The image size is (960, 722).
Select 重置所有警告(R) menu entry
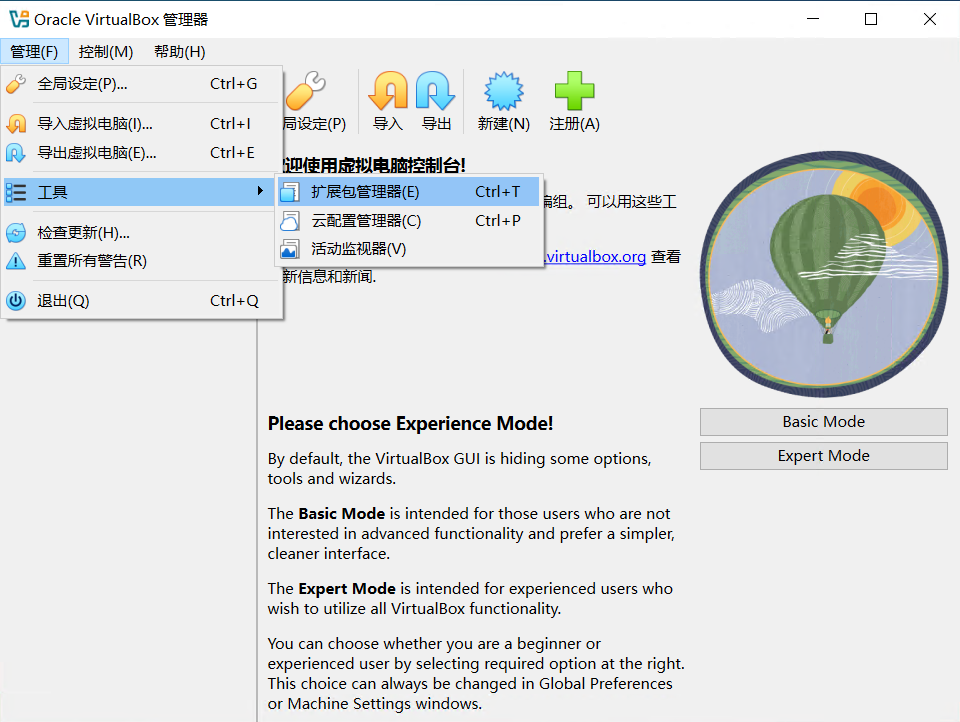pyautogui.click(x=141, y=261)
